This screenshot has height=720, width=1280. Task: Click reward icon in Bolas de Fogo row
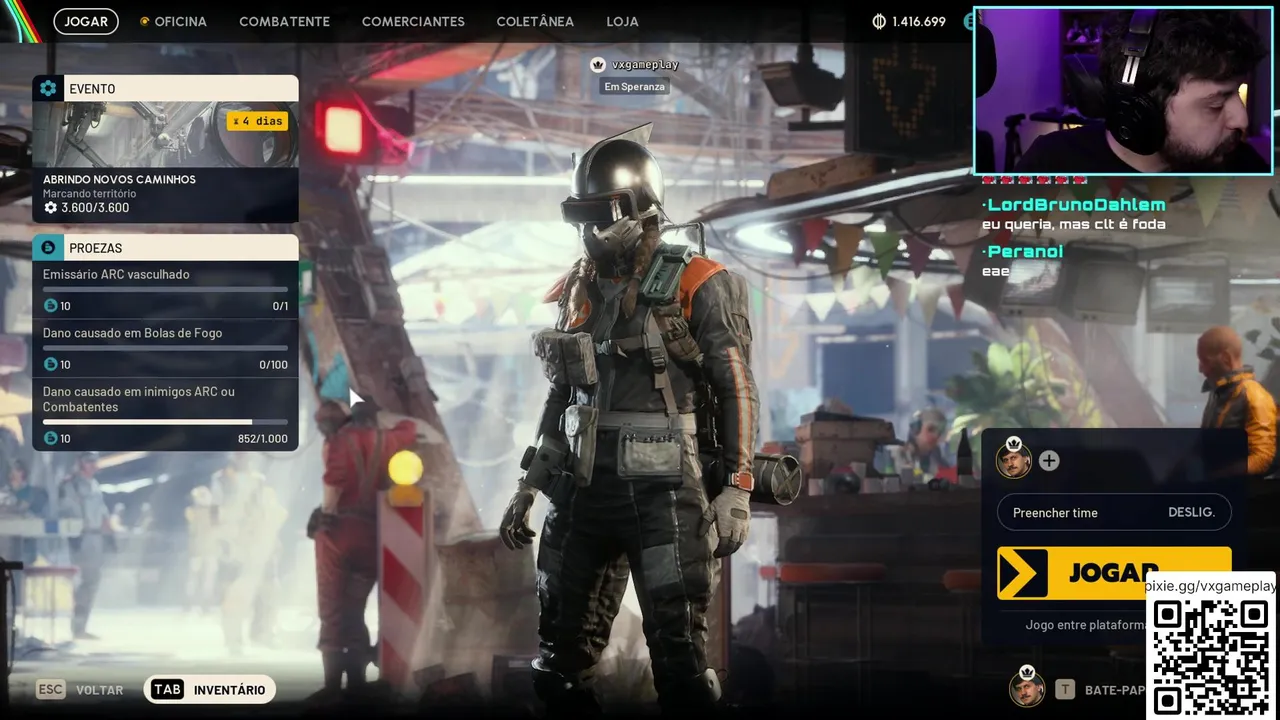[x=50, y=364]
